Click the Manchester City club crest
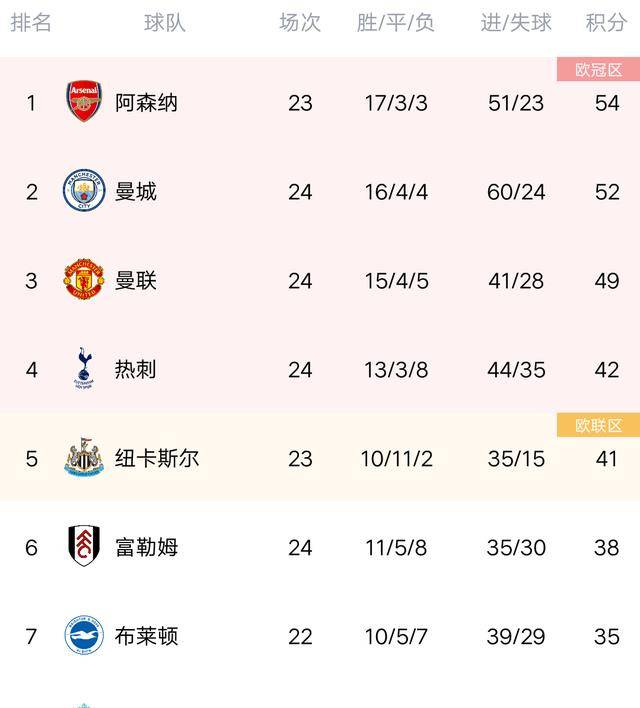This screenshot has width=640, height=708. pos(84,191)
